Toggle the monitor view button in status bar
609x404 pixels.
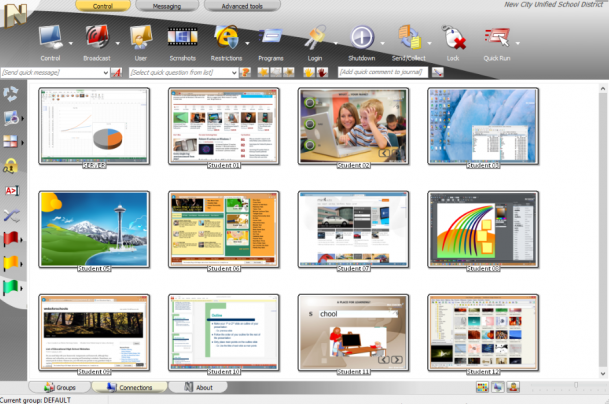[x=498, y=387]
